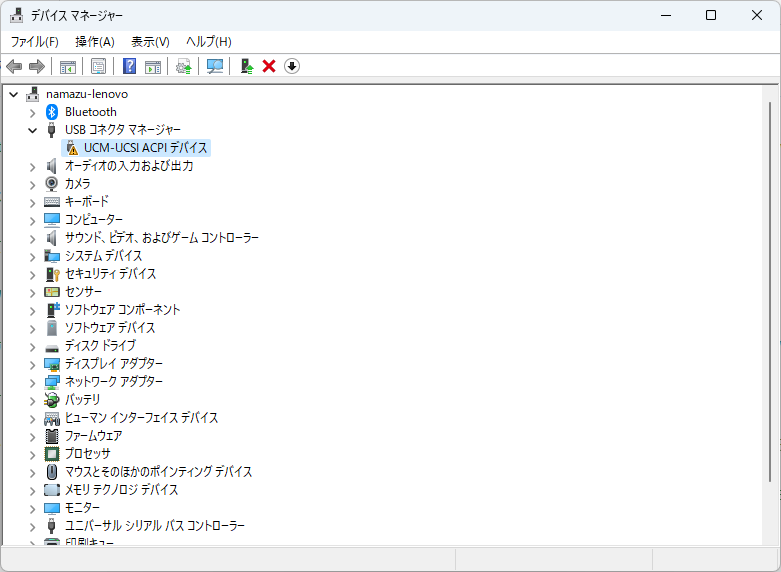The width and height of the screenshot is (781, 572).
Task: Expand the ネットワーク アダプター category
Action: (33, 382)
